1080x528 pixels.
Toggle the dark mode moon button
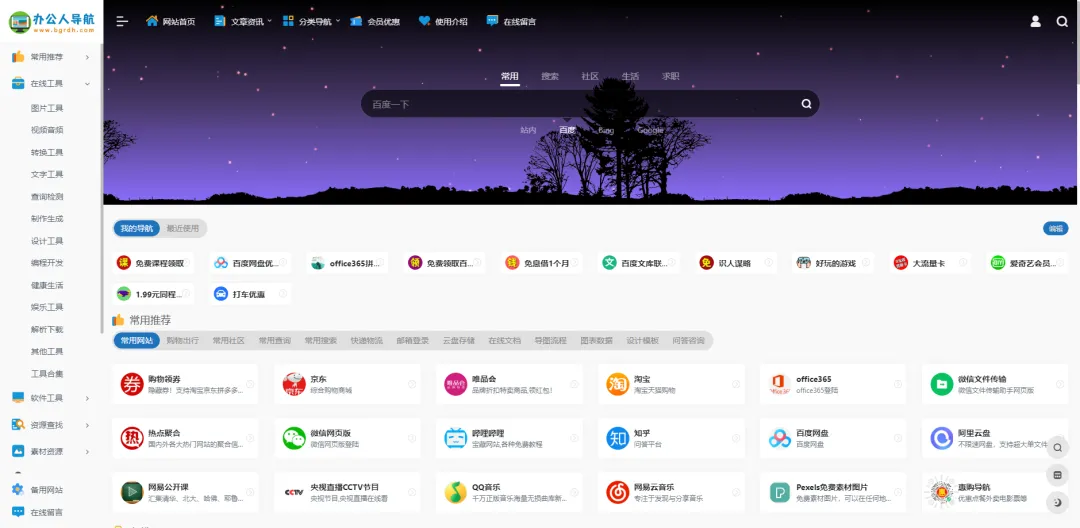coord(1058,503)
